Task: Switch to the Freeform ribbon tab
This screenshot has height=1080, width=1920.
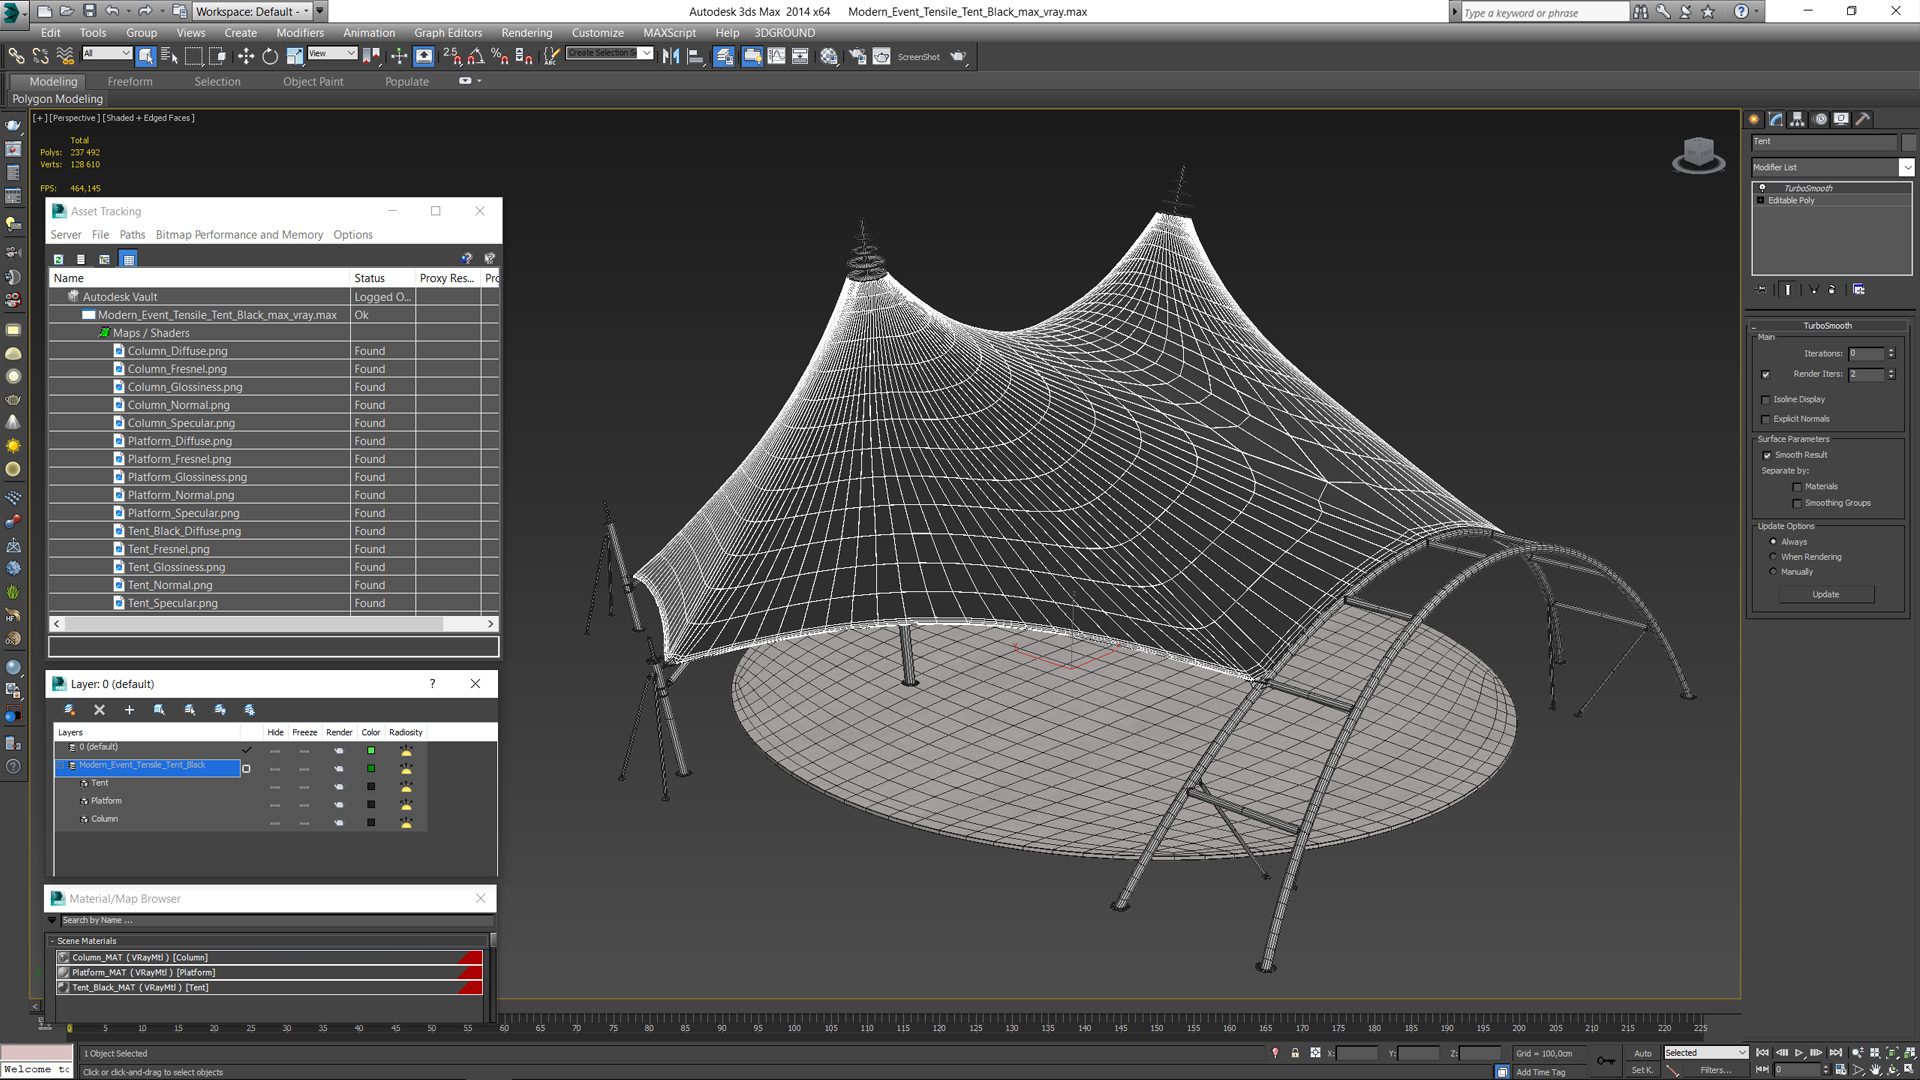Action: coord(130,82)
